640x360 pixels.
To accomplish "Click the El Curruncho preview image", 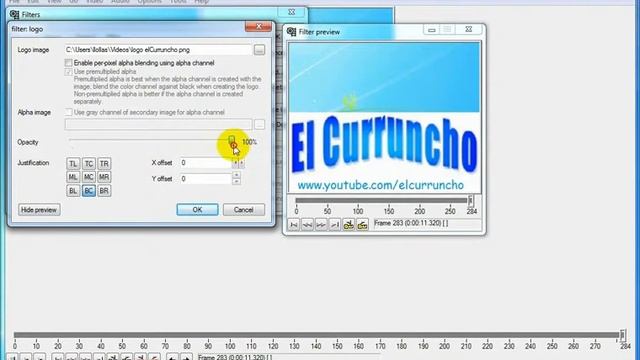I will [384, 118].
